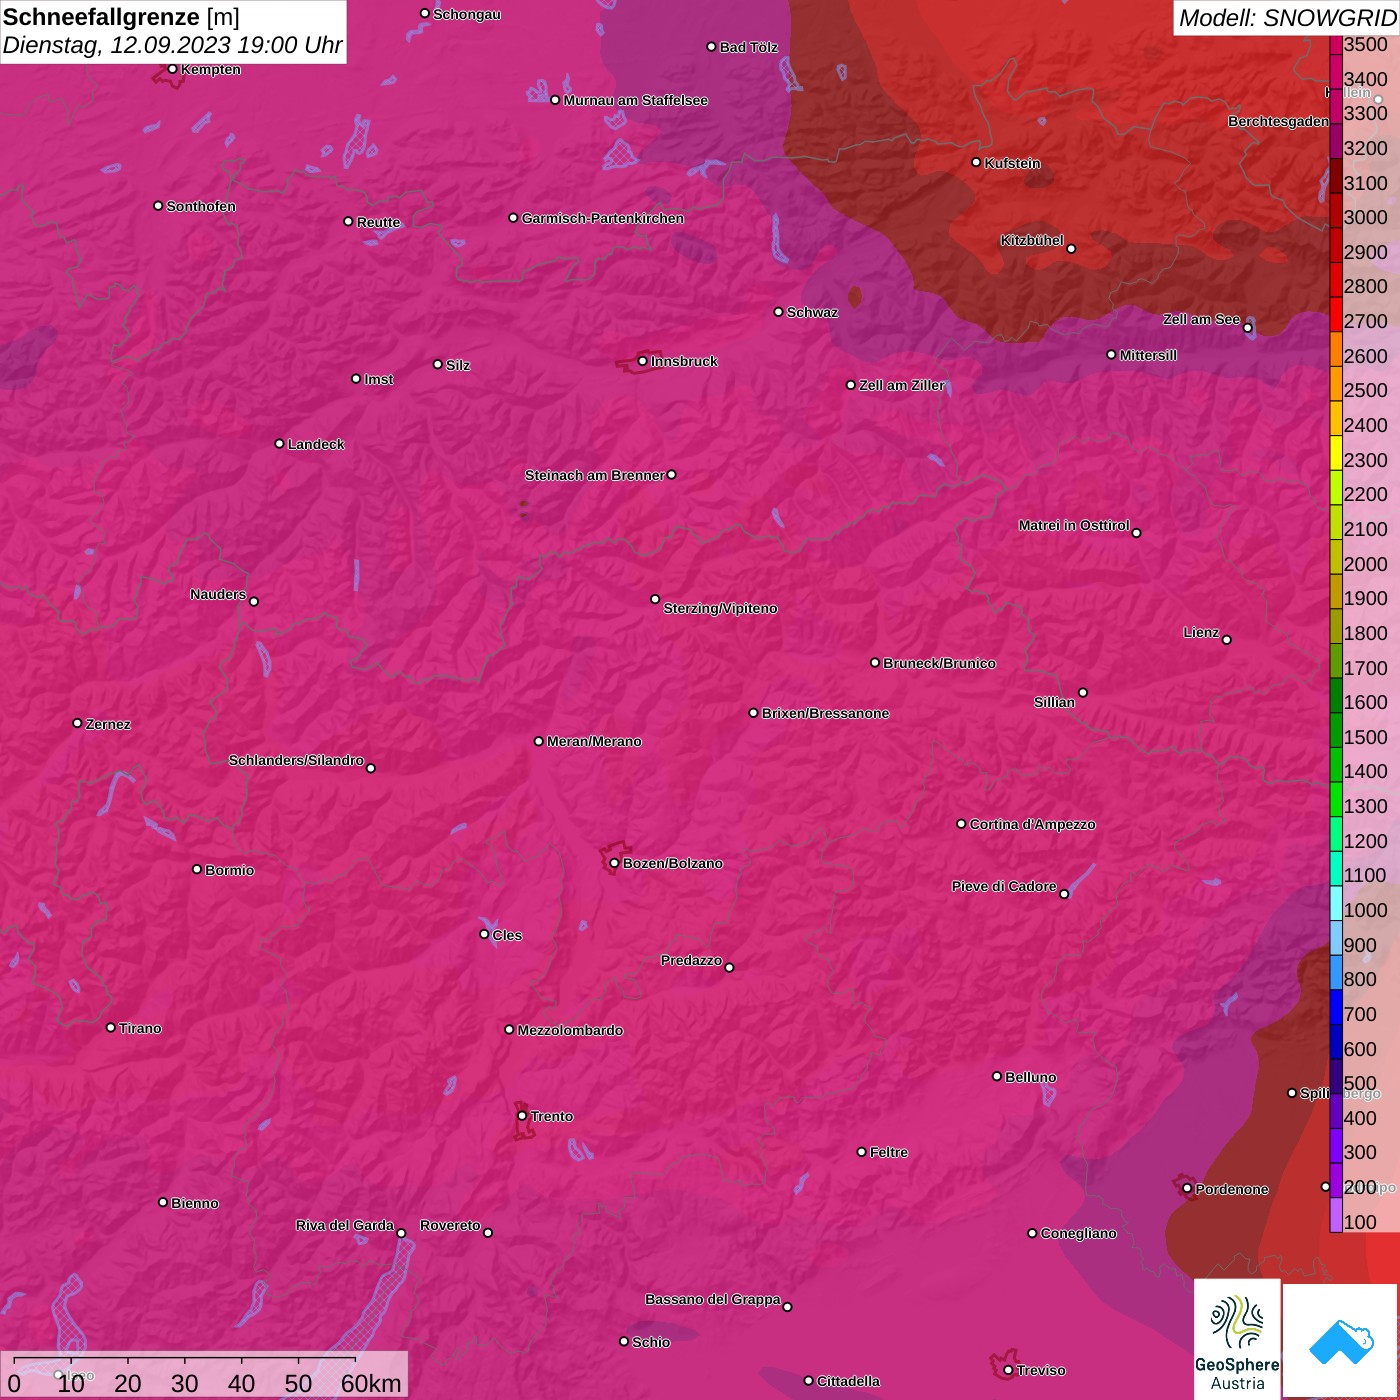Click the date Dienstag, 12.09.2023 19:00 Uhr
Viewport: 1400px width, 1400px height.
pyautogui.click(x=173, y=45)
